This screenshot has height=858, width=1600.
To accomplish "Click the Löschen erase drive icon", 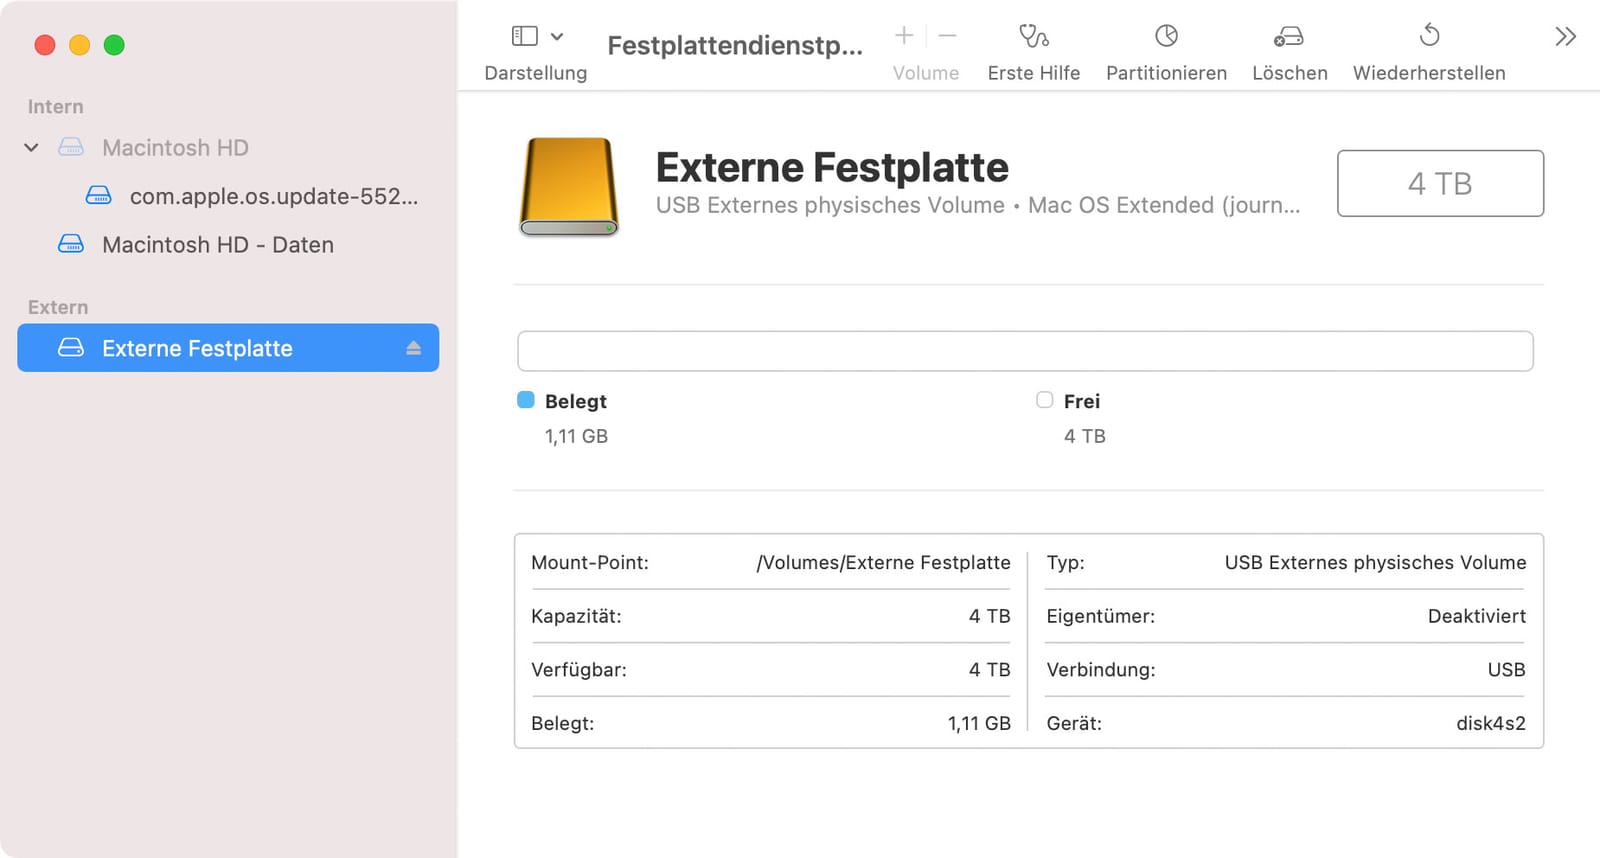I will point(1289,37).
